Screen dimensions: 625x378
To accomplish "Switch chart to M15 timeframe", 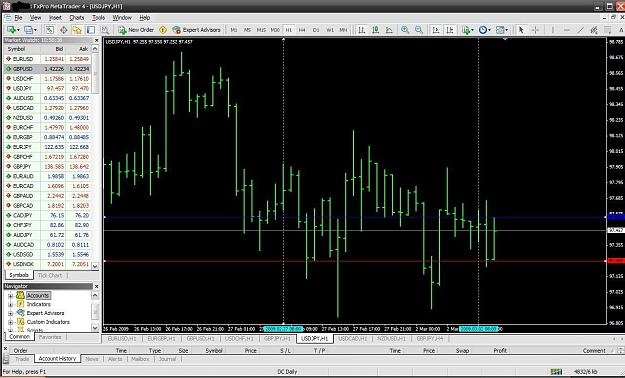I will pyautogui.click(x=261, y=30).
